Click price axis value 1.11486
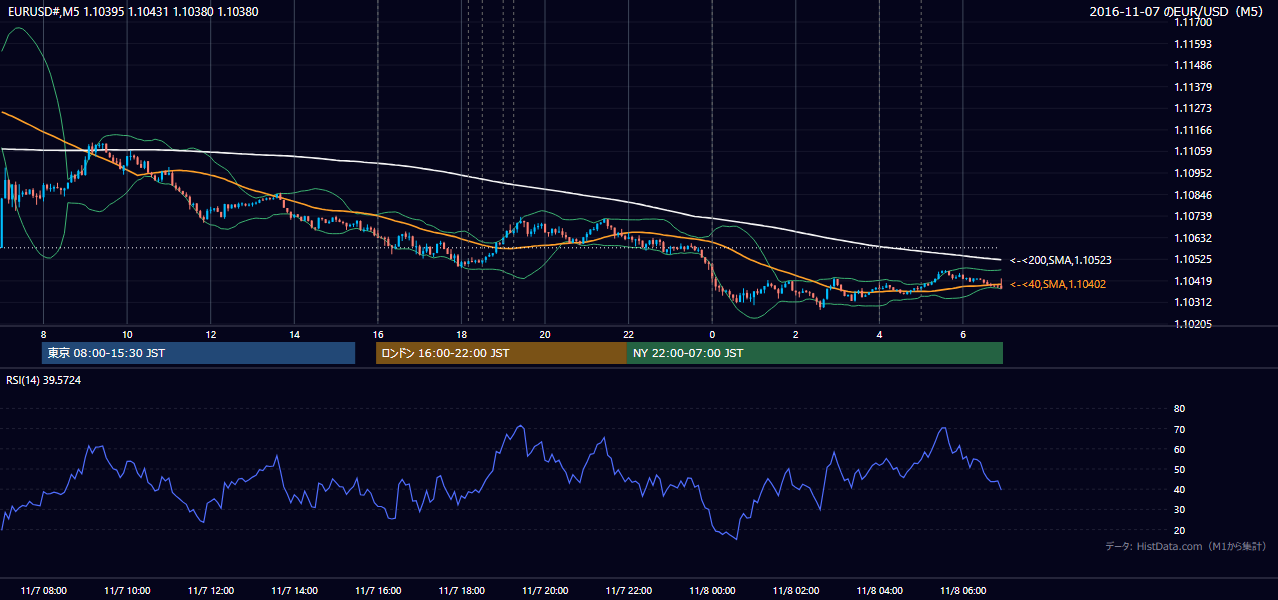 point(1194,65)
